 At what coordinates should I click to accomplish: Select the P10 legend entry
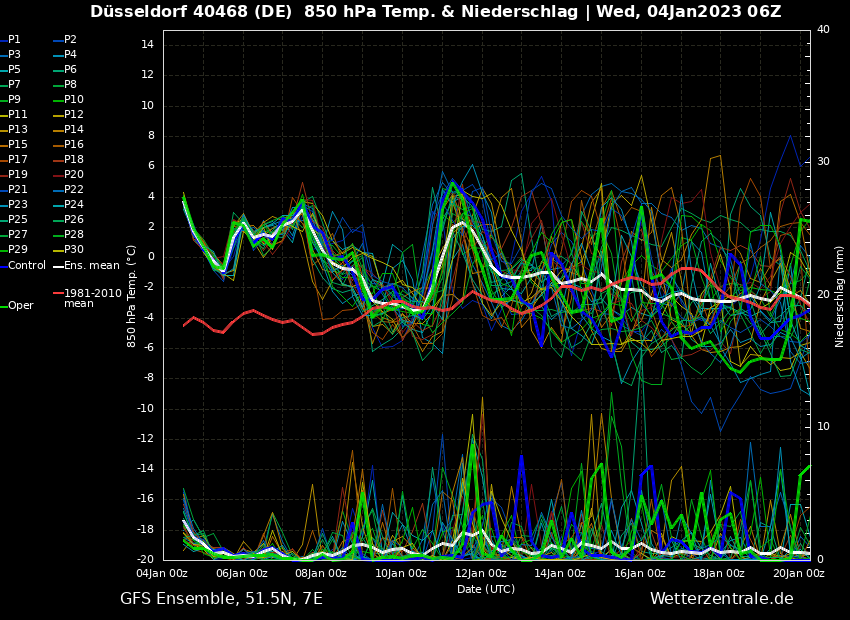pos(74,100)
